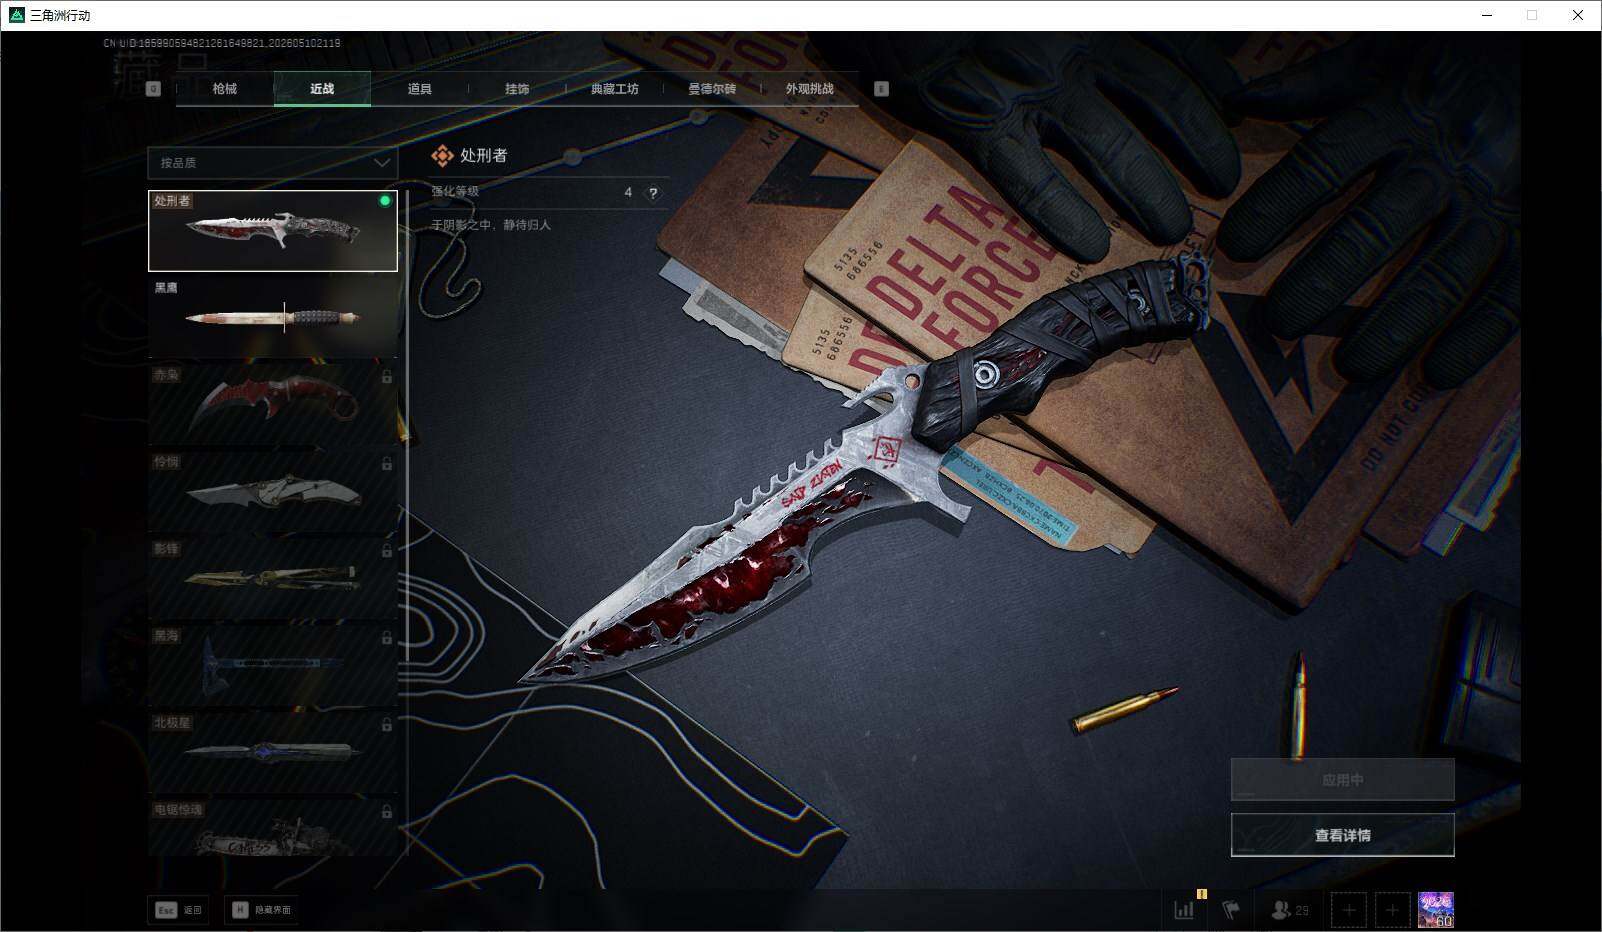Click the 三角洲行动 app icon in title bar
This screenshot has height=932, width=1602.
point(16,15)
